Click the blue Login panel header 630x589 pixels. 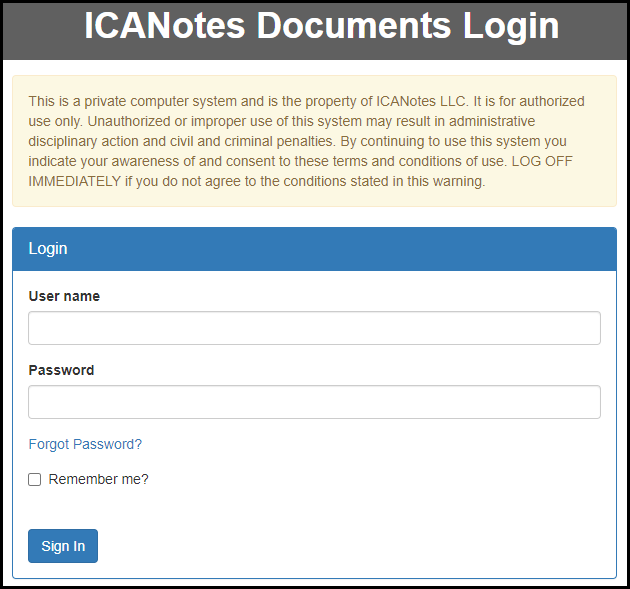click(314, 249)
